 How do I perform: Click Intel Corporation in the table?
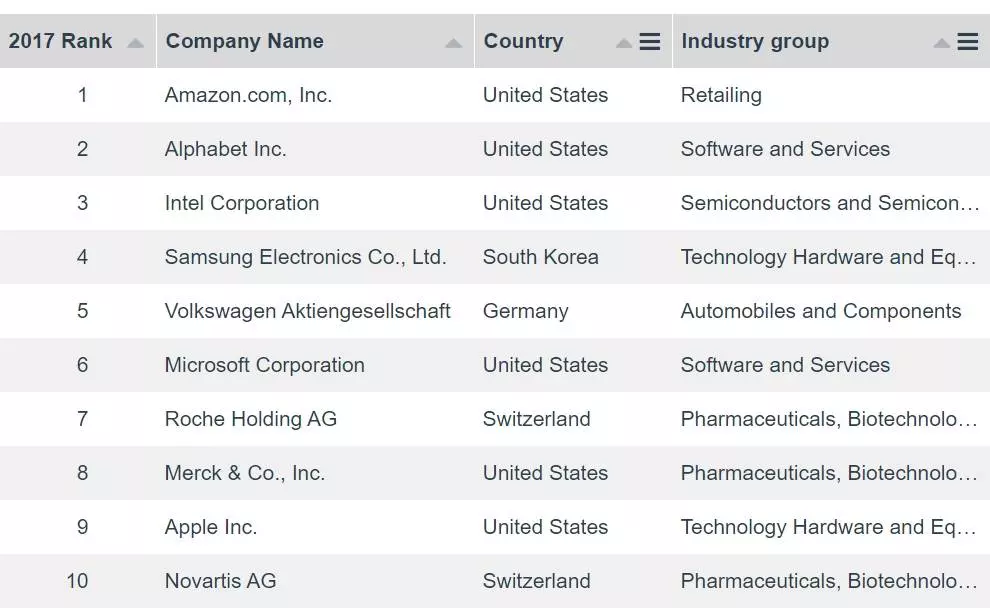[242, 204]
